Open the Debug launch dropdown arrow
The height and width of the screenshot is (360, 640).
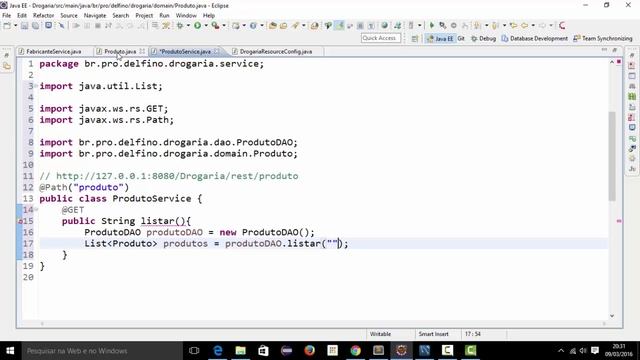click(x=188, y=26)
